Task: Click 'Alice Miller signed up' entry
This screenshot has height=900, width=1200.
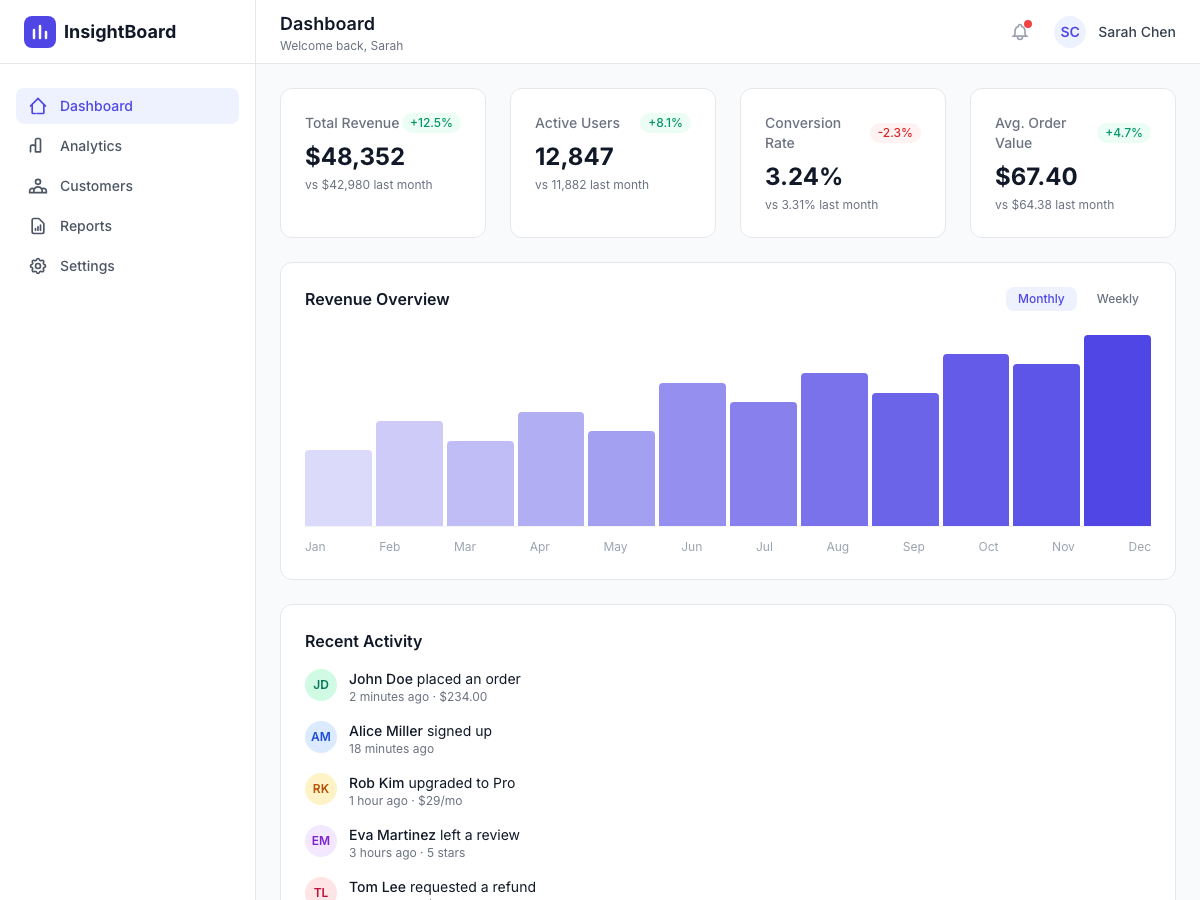Action: [x=420, y=731]
